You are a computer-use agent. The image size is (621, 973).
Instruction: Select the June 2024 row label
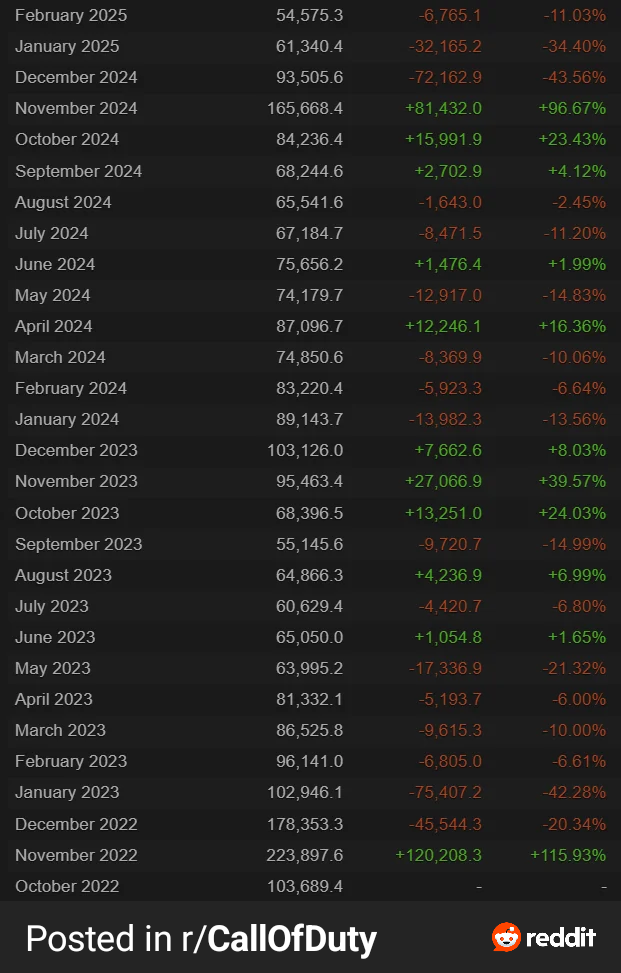(55, 264)
